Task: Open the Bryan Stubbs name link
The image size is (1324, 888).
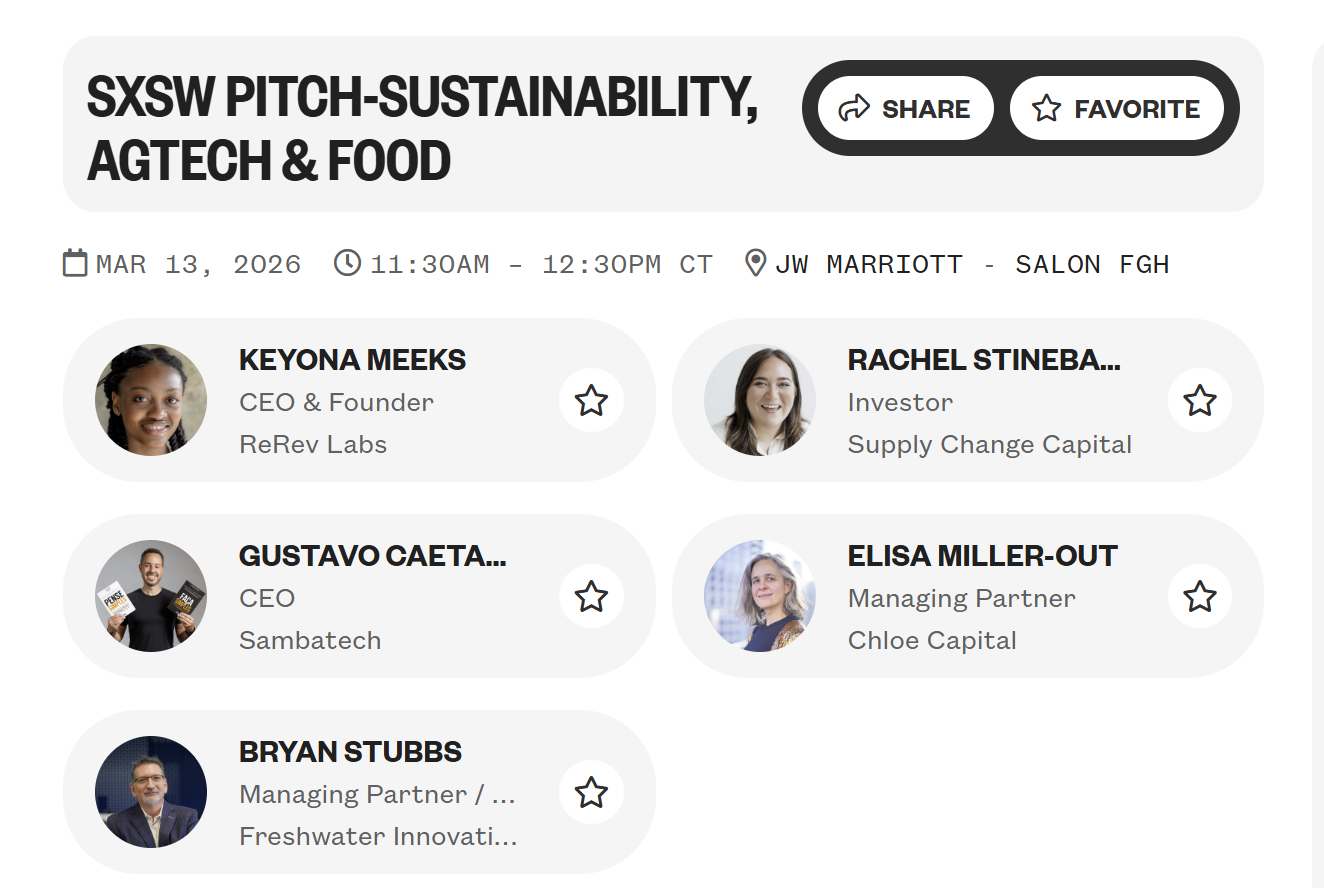Action: tap(350, 752)
